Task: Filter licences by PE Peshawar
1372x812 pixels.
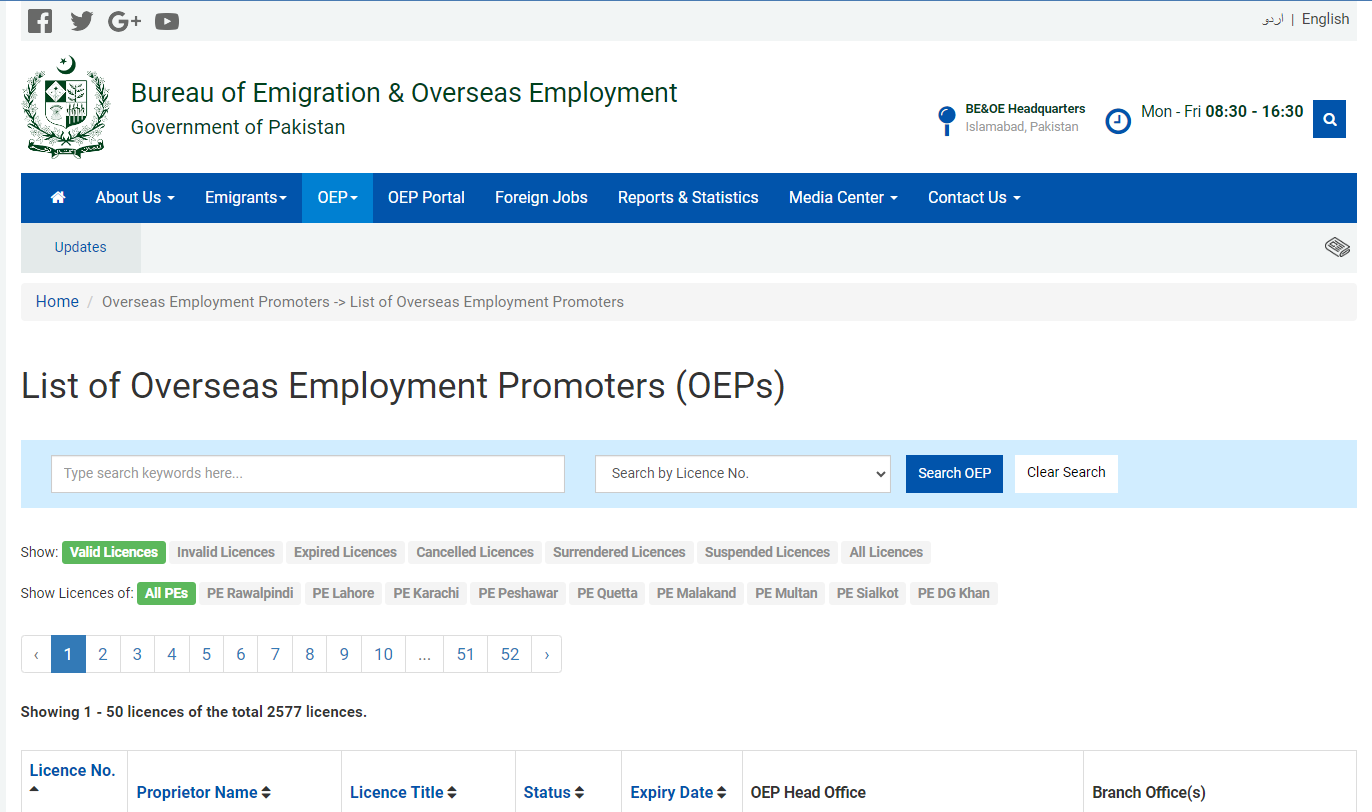Action: (x=518, y=593)
